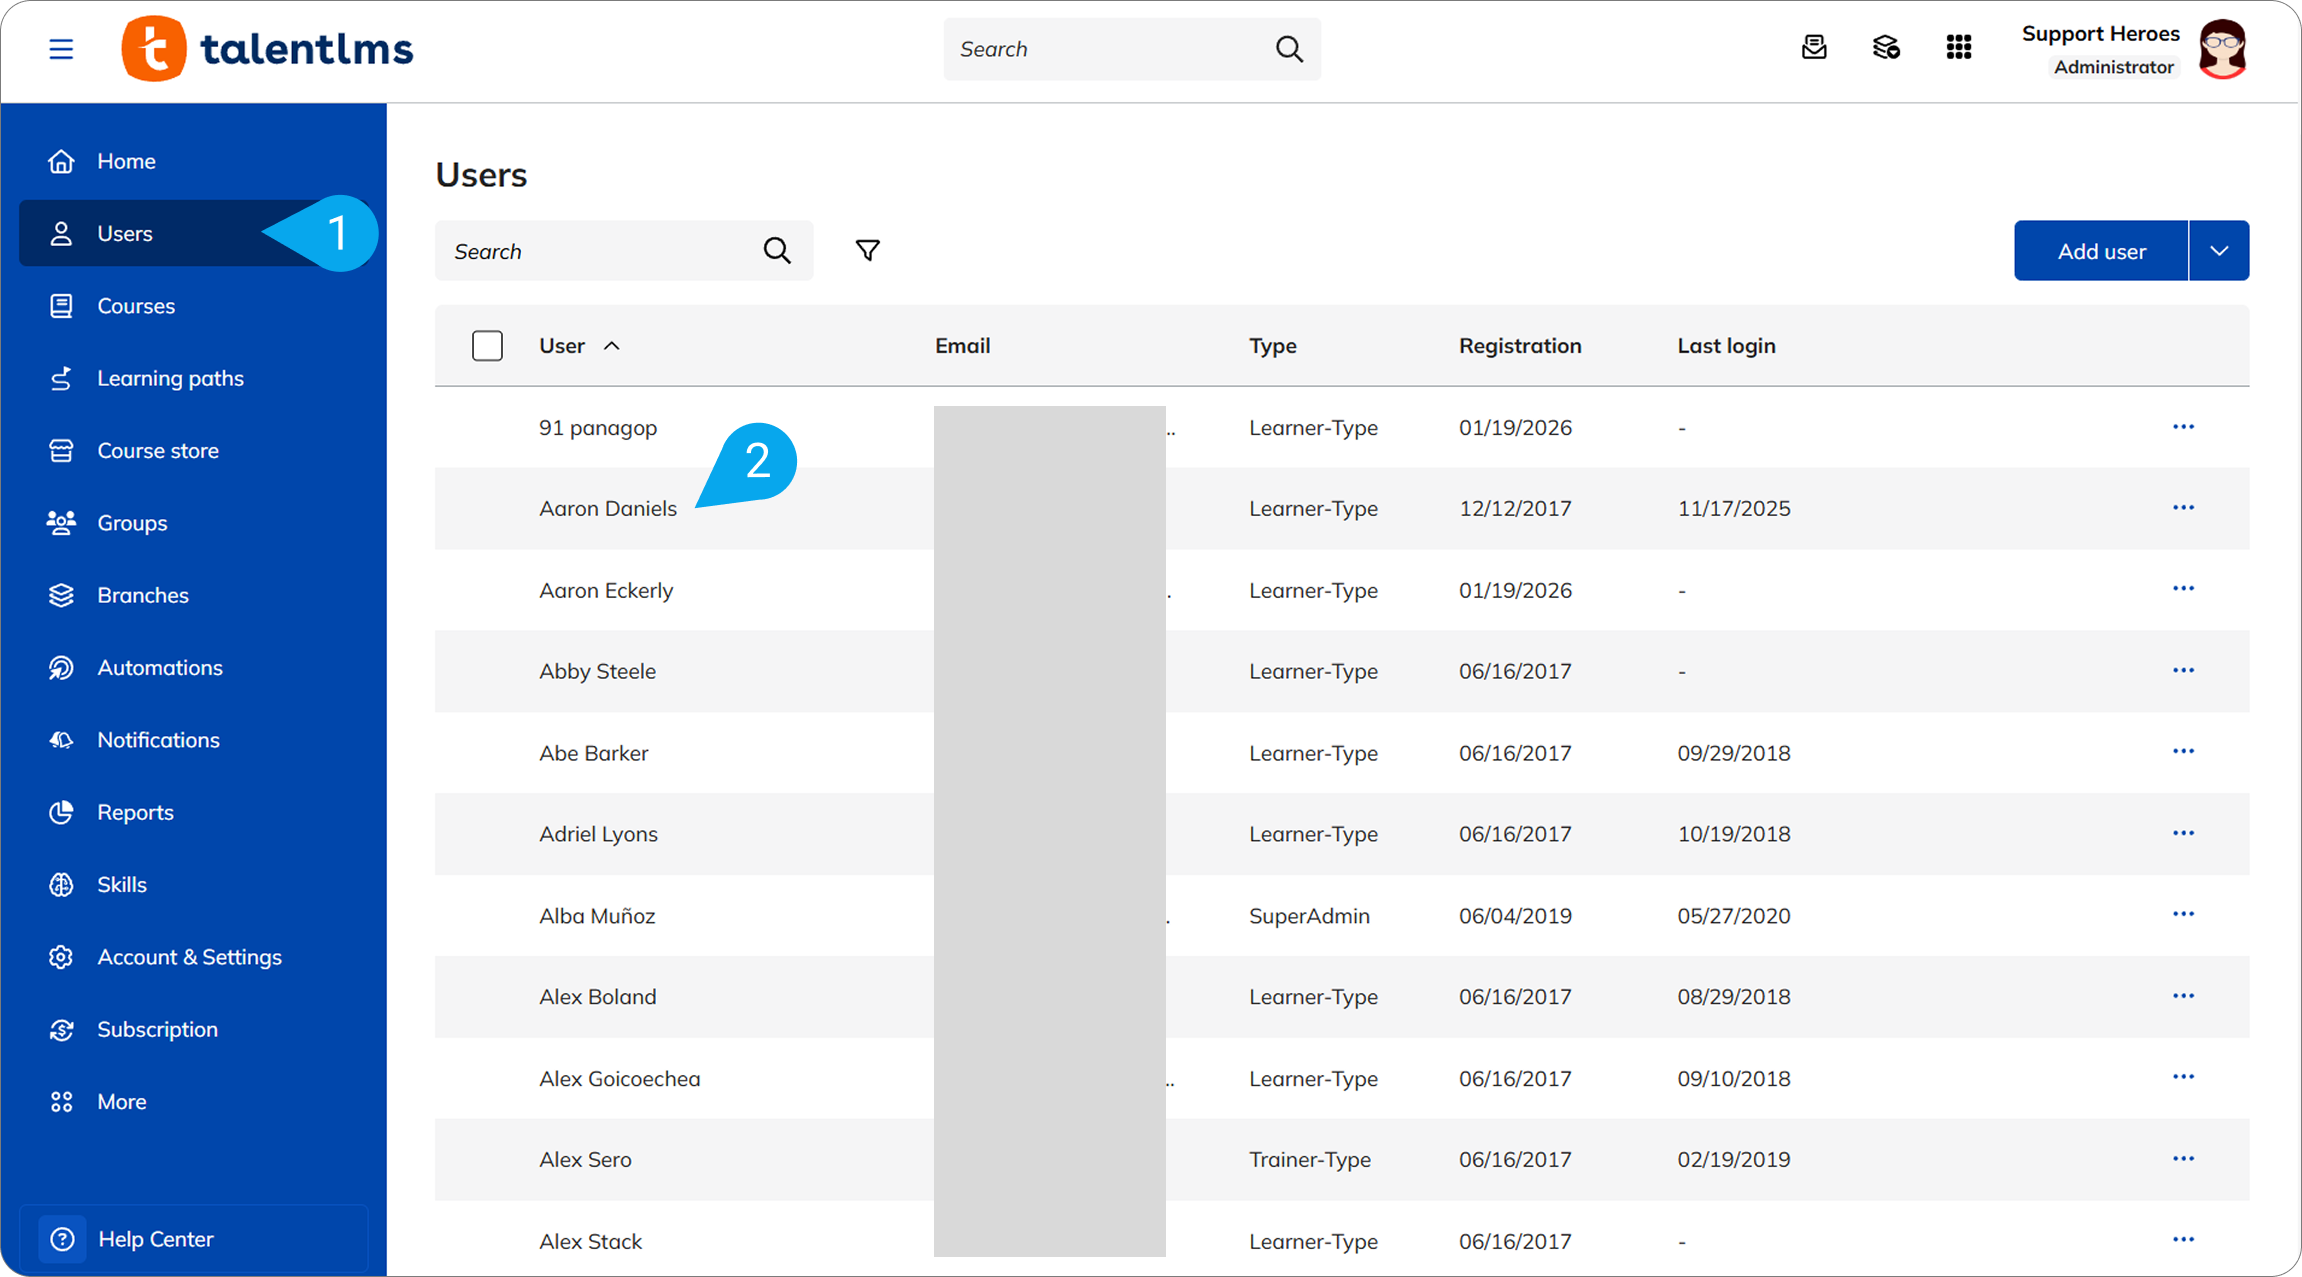Open options for Abe Barker row
The image size is (2302, 1277).
pos(2183,752)
